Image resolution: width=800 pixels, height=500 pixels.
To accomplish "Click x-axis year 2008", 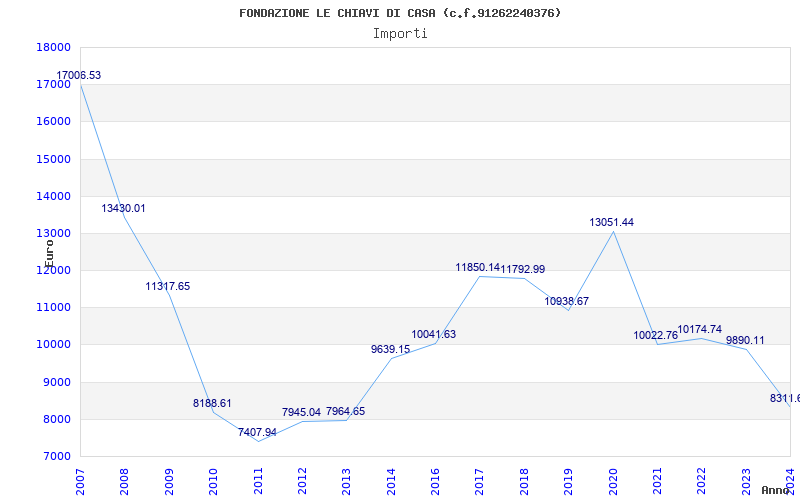I will pos(124,481).
